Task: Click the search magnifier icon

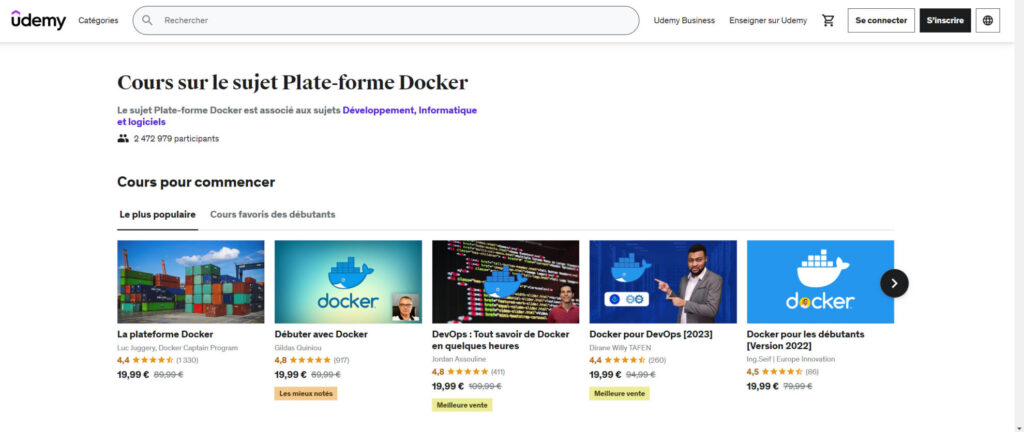Action: click(x=147, y=20)
